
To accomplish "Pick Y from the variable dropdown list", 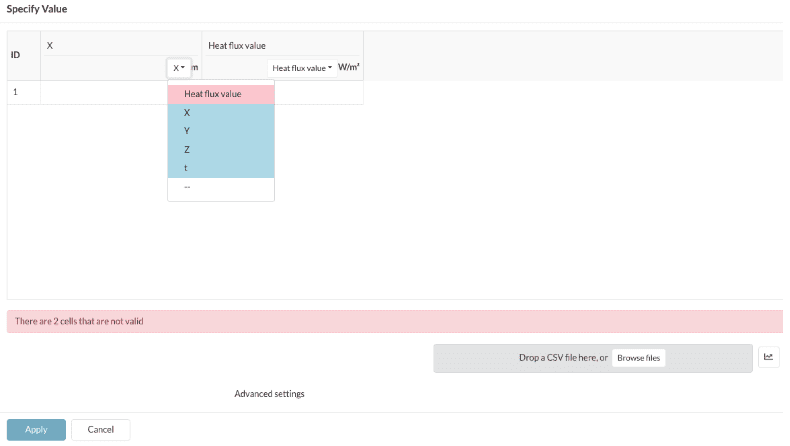I will pos(187,131).
